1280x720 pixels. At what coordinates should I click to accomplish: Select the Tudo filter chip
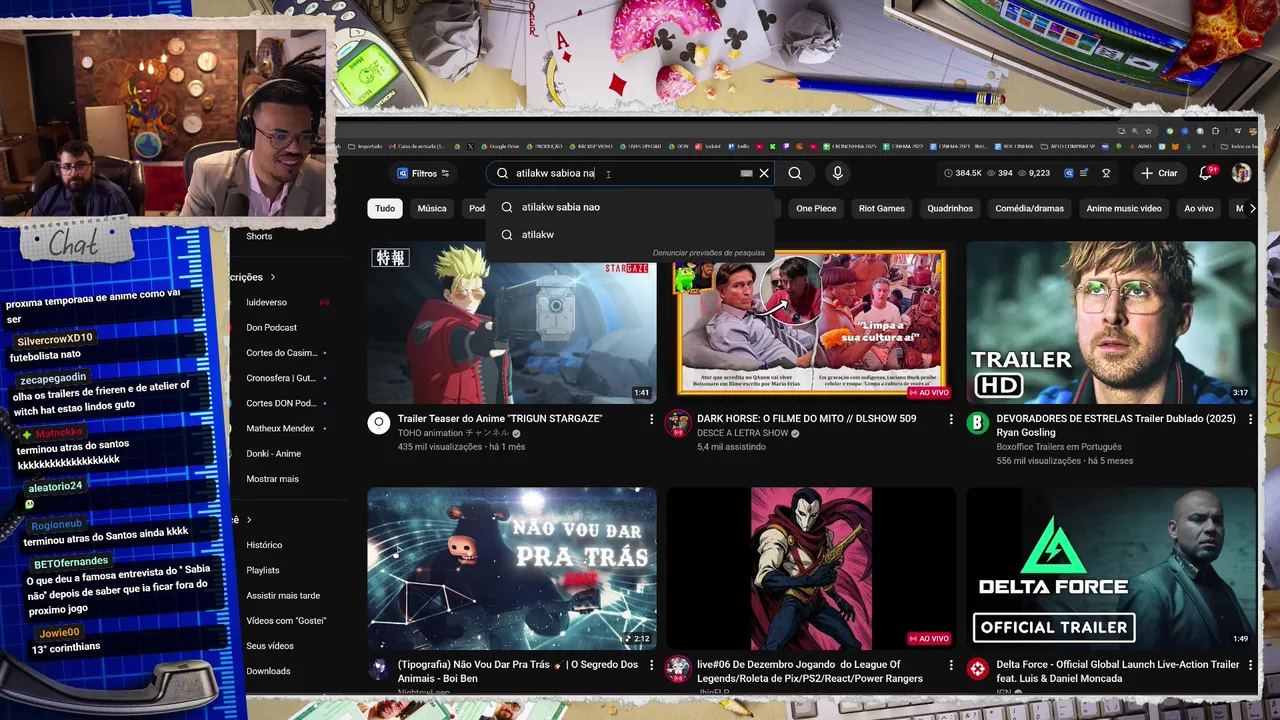point(385,208)
